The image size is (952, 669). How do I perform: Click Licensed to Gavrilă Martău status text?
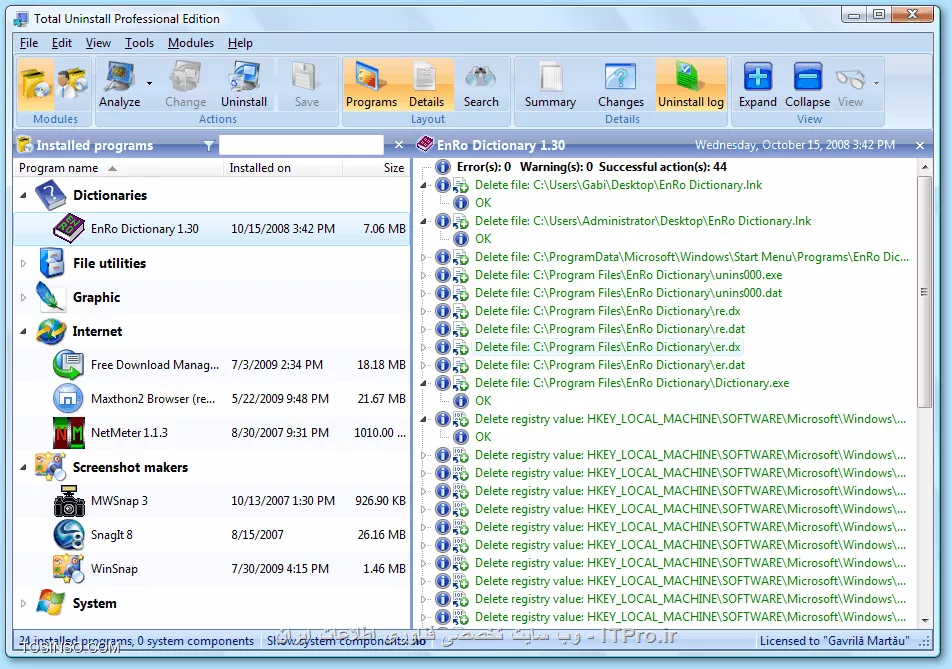point(834,640)
